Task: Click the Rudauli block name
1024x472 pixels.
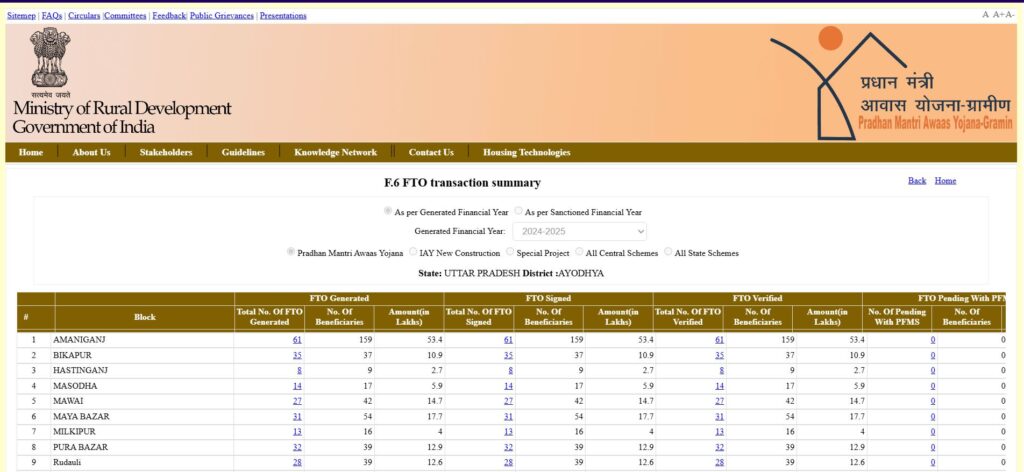Action: (x=67, y=462)
